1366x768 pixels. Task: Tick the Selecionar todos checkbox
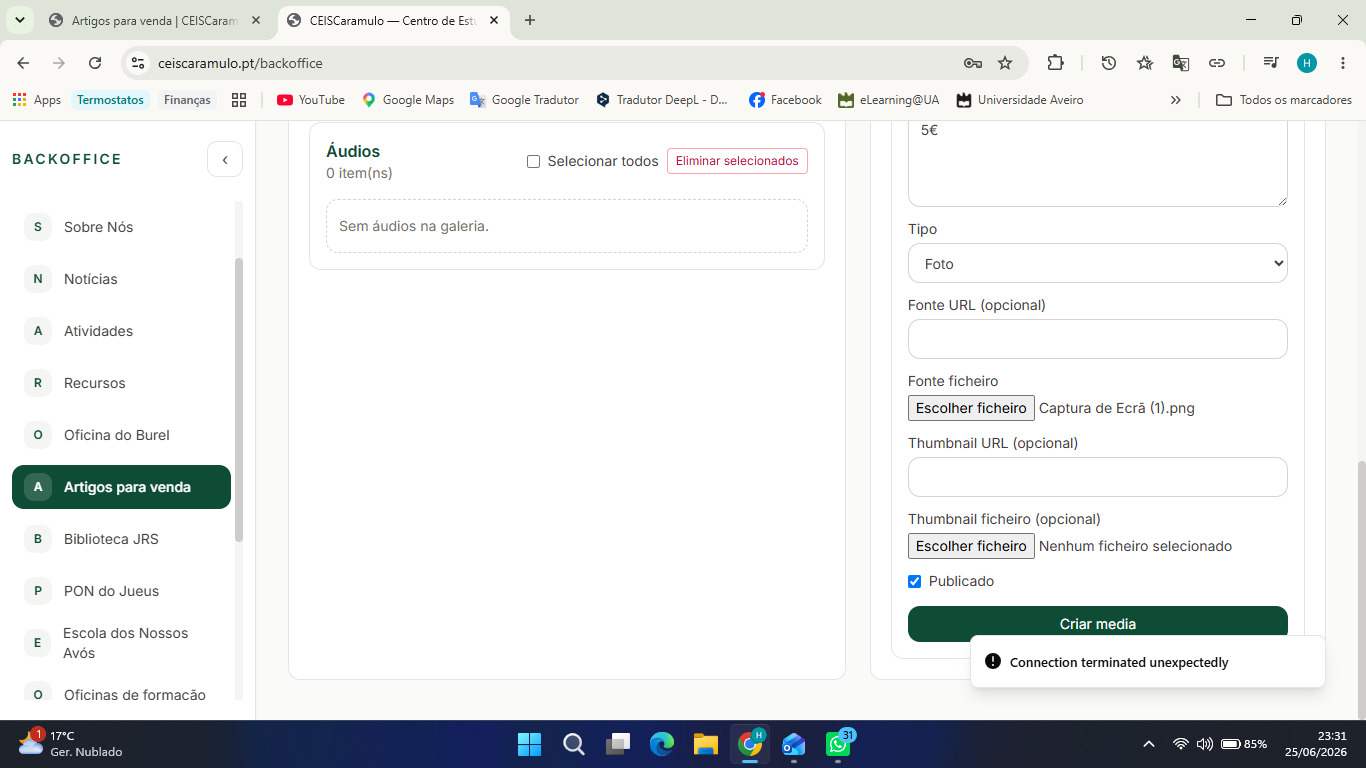pos(533,161)
